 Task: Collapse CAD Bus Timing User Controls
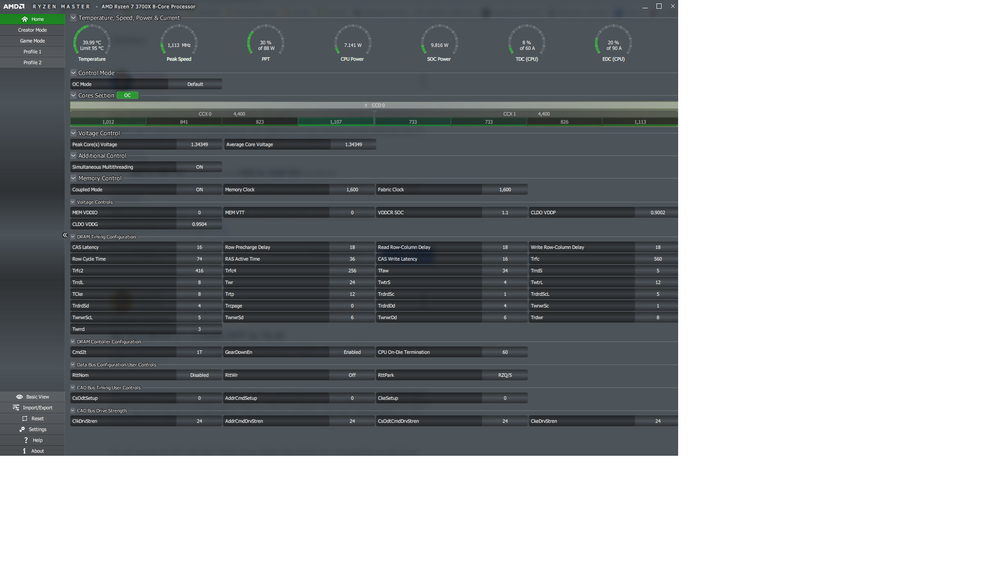pos(73,387)
